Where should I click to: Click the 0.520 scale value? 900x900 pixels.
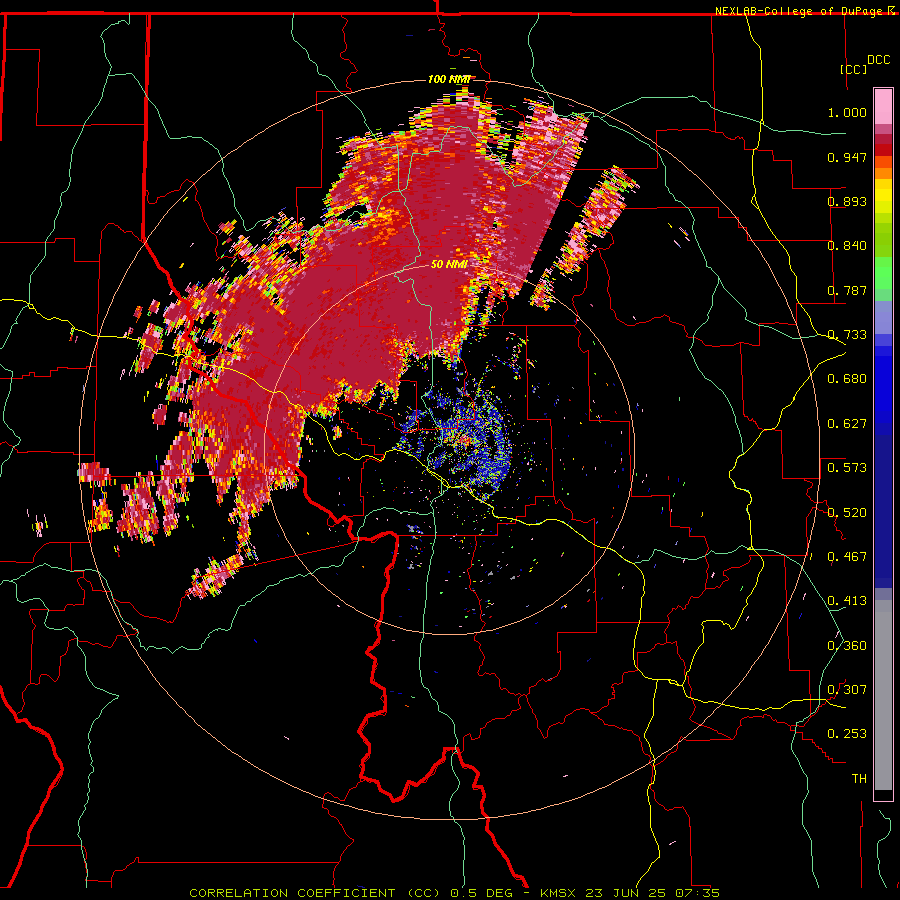pos(847,513)
